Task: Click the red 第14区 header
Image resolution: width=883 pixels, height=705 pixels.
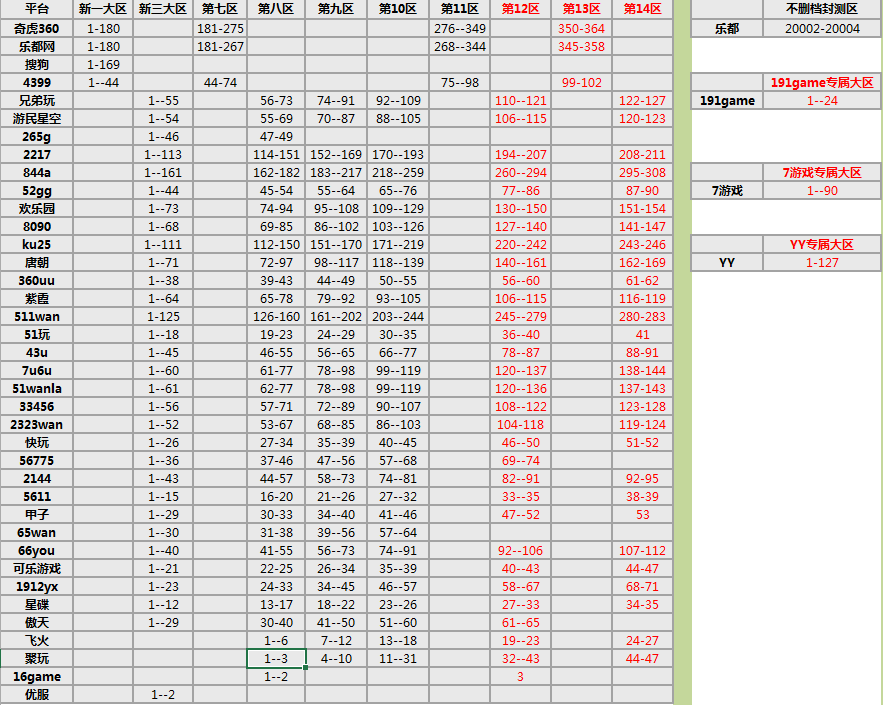Action: coord(642,9)
